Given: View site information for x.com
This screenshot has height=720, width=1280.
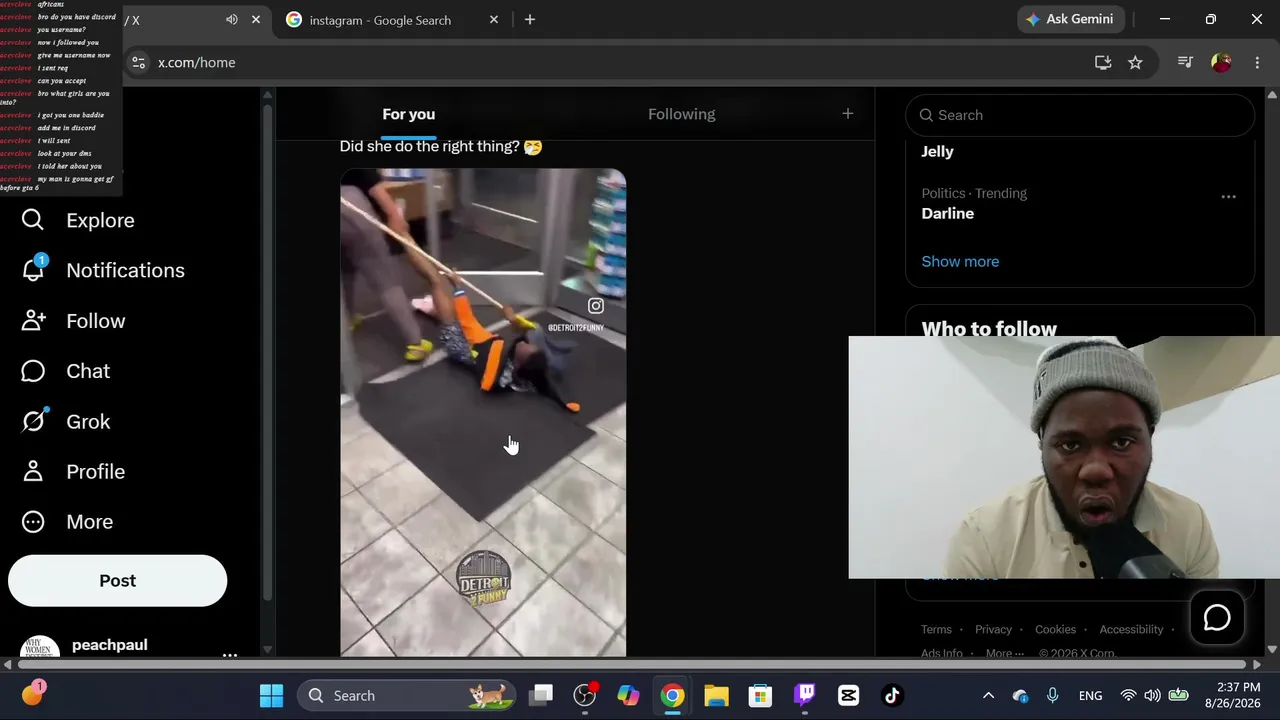Looking at the screenshot, I should coord(139,62).
